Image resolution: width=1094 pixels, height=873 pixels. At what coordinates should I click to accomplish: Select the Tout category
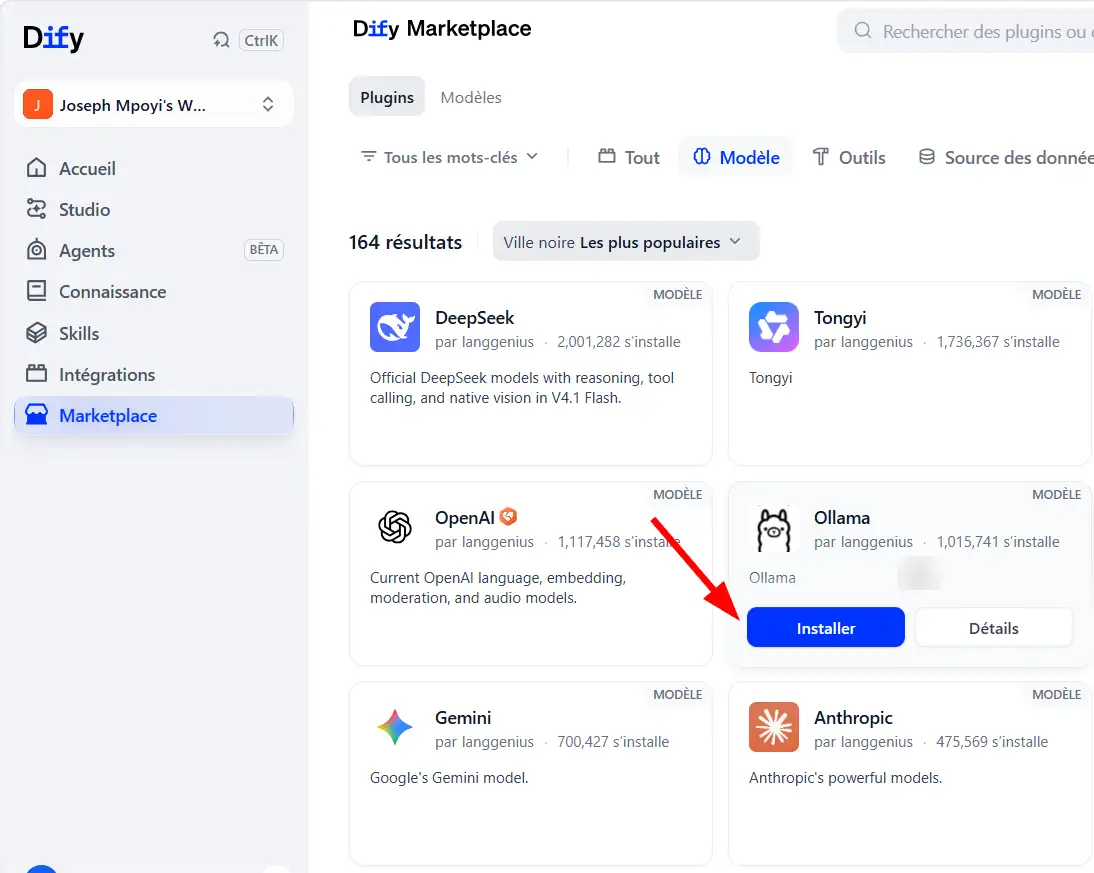pyautogui.click(x=629, y=157)
